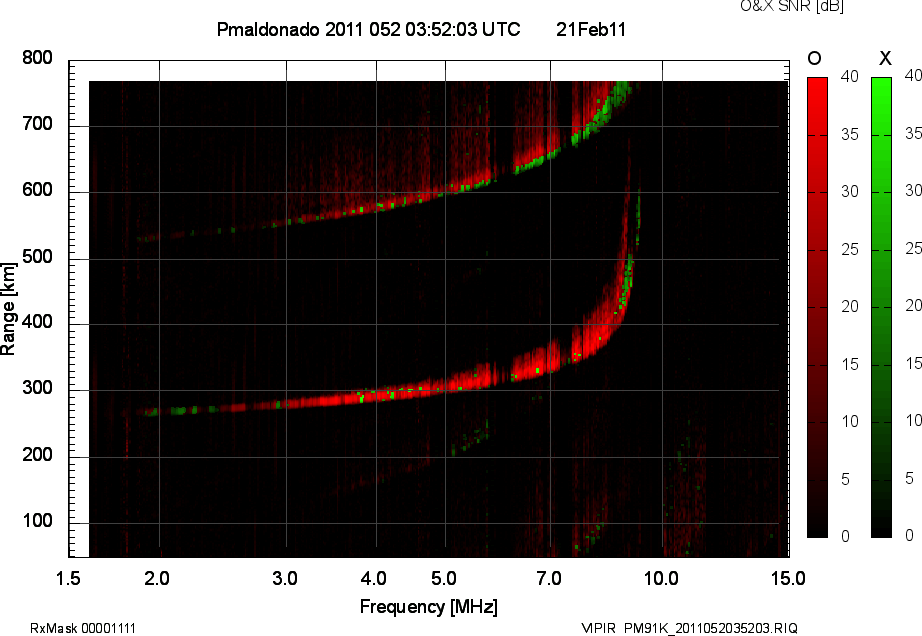Screen dimensions: 922x636
Task: Click the frequency axis tick '7.0'
Action: pyautogui.click(x=549, y=578)
